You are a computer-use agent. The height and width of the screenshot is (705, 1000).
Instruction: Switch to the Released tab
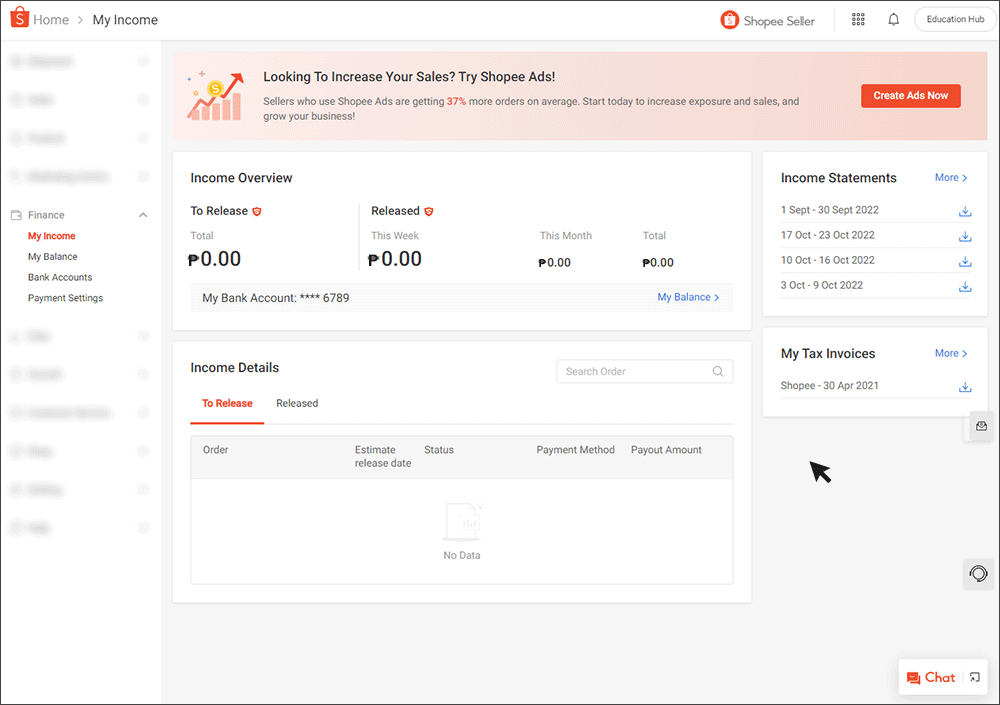coord(297,403)
